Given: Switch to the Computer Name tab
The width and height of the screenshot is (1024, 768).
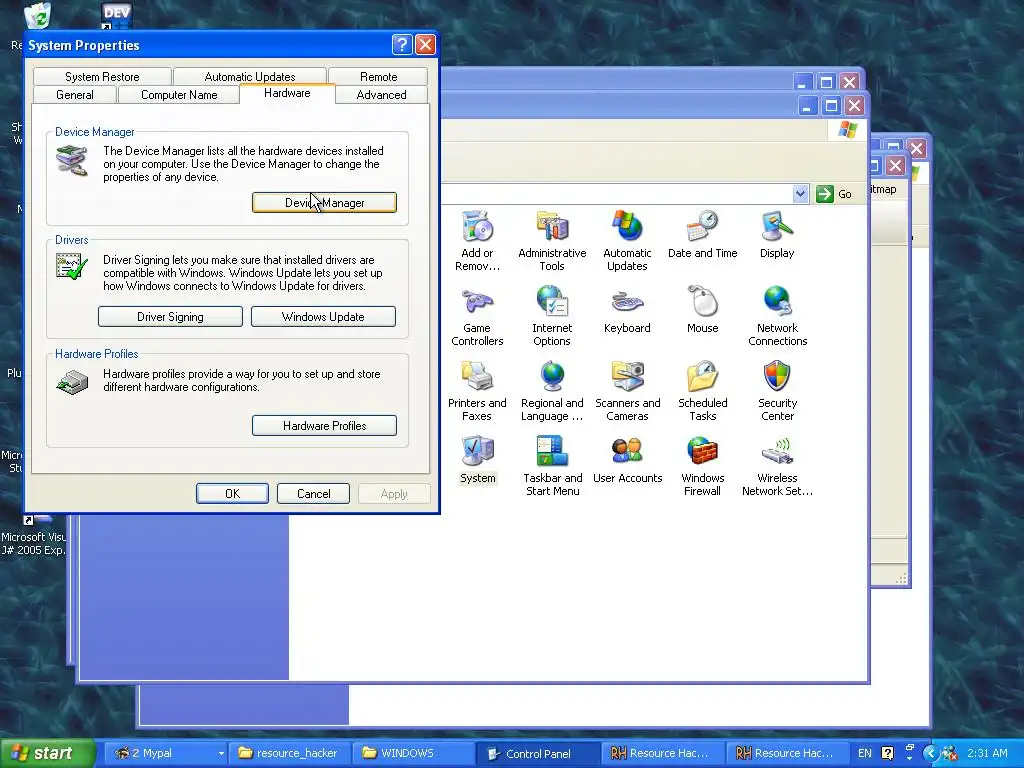Looking at the screenshot, I should (179, 95).
